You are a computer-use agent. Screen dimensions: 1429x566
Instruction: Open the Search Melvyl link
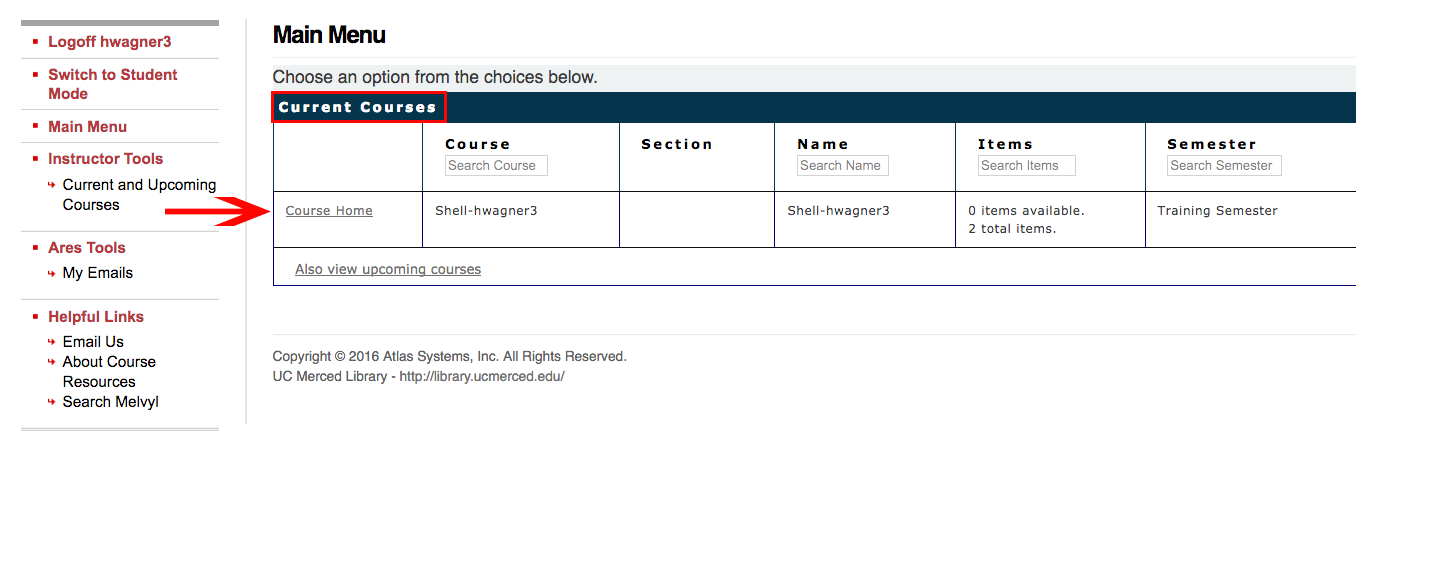[110, 402]
